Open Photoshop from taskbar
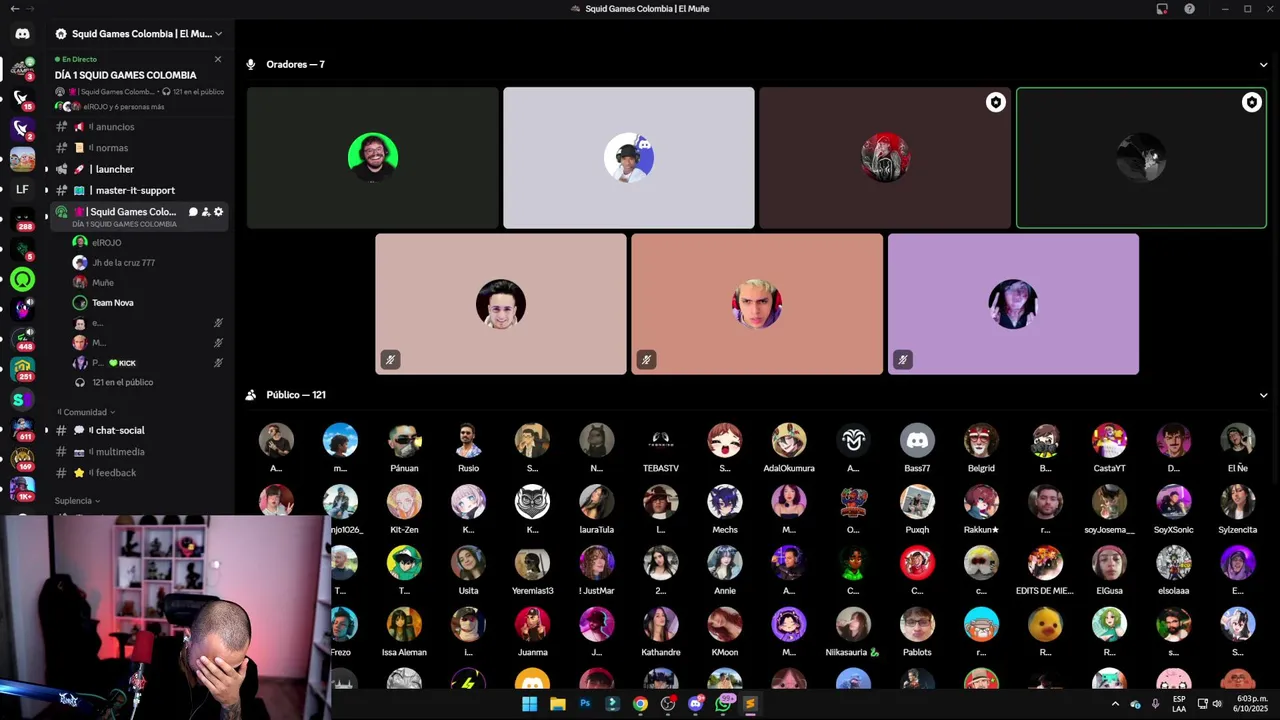Screen dimensions: 1280x720 (585, 704)
